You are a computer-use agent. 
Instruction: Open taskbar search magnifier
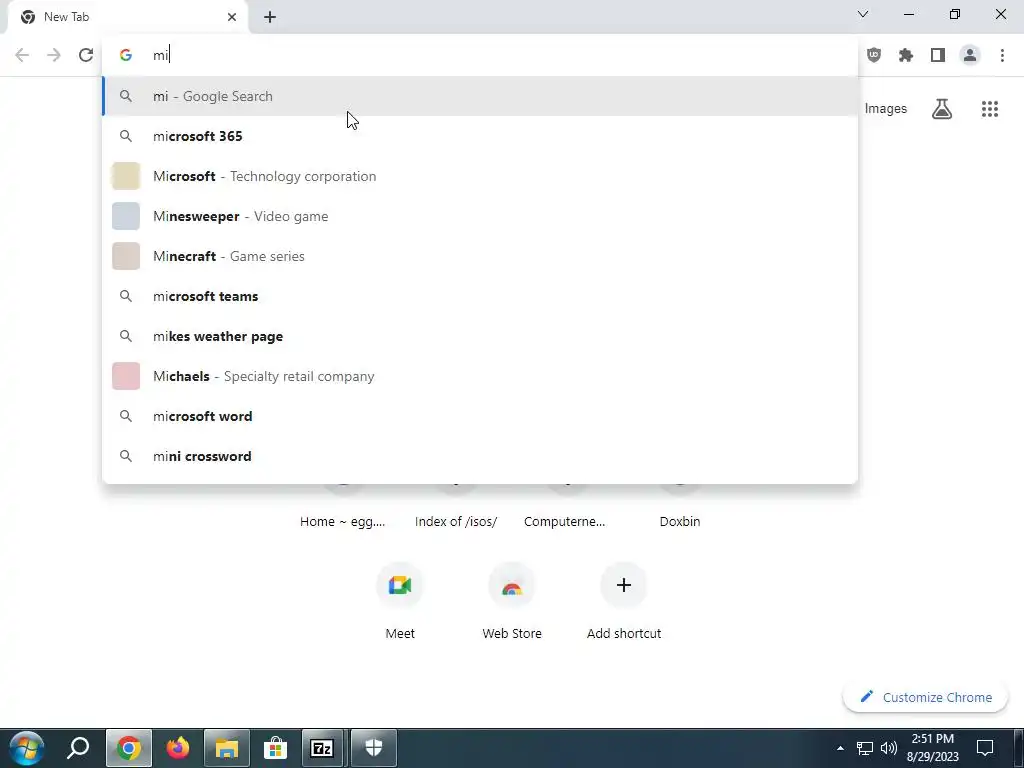pos(78,748)
